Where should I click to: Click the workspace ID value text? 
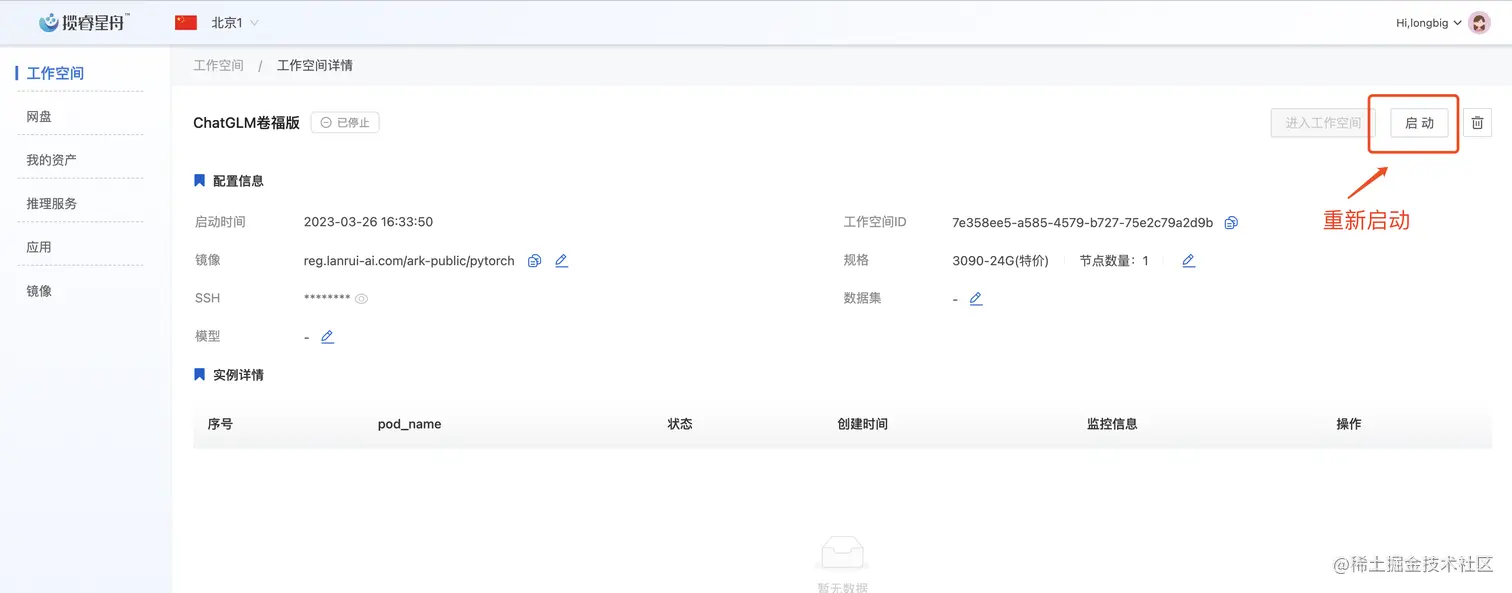coord(1082,222)
